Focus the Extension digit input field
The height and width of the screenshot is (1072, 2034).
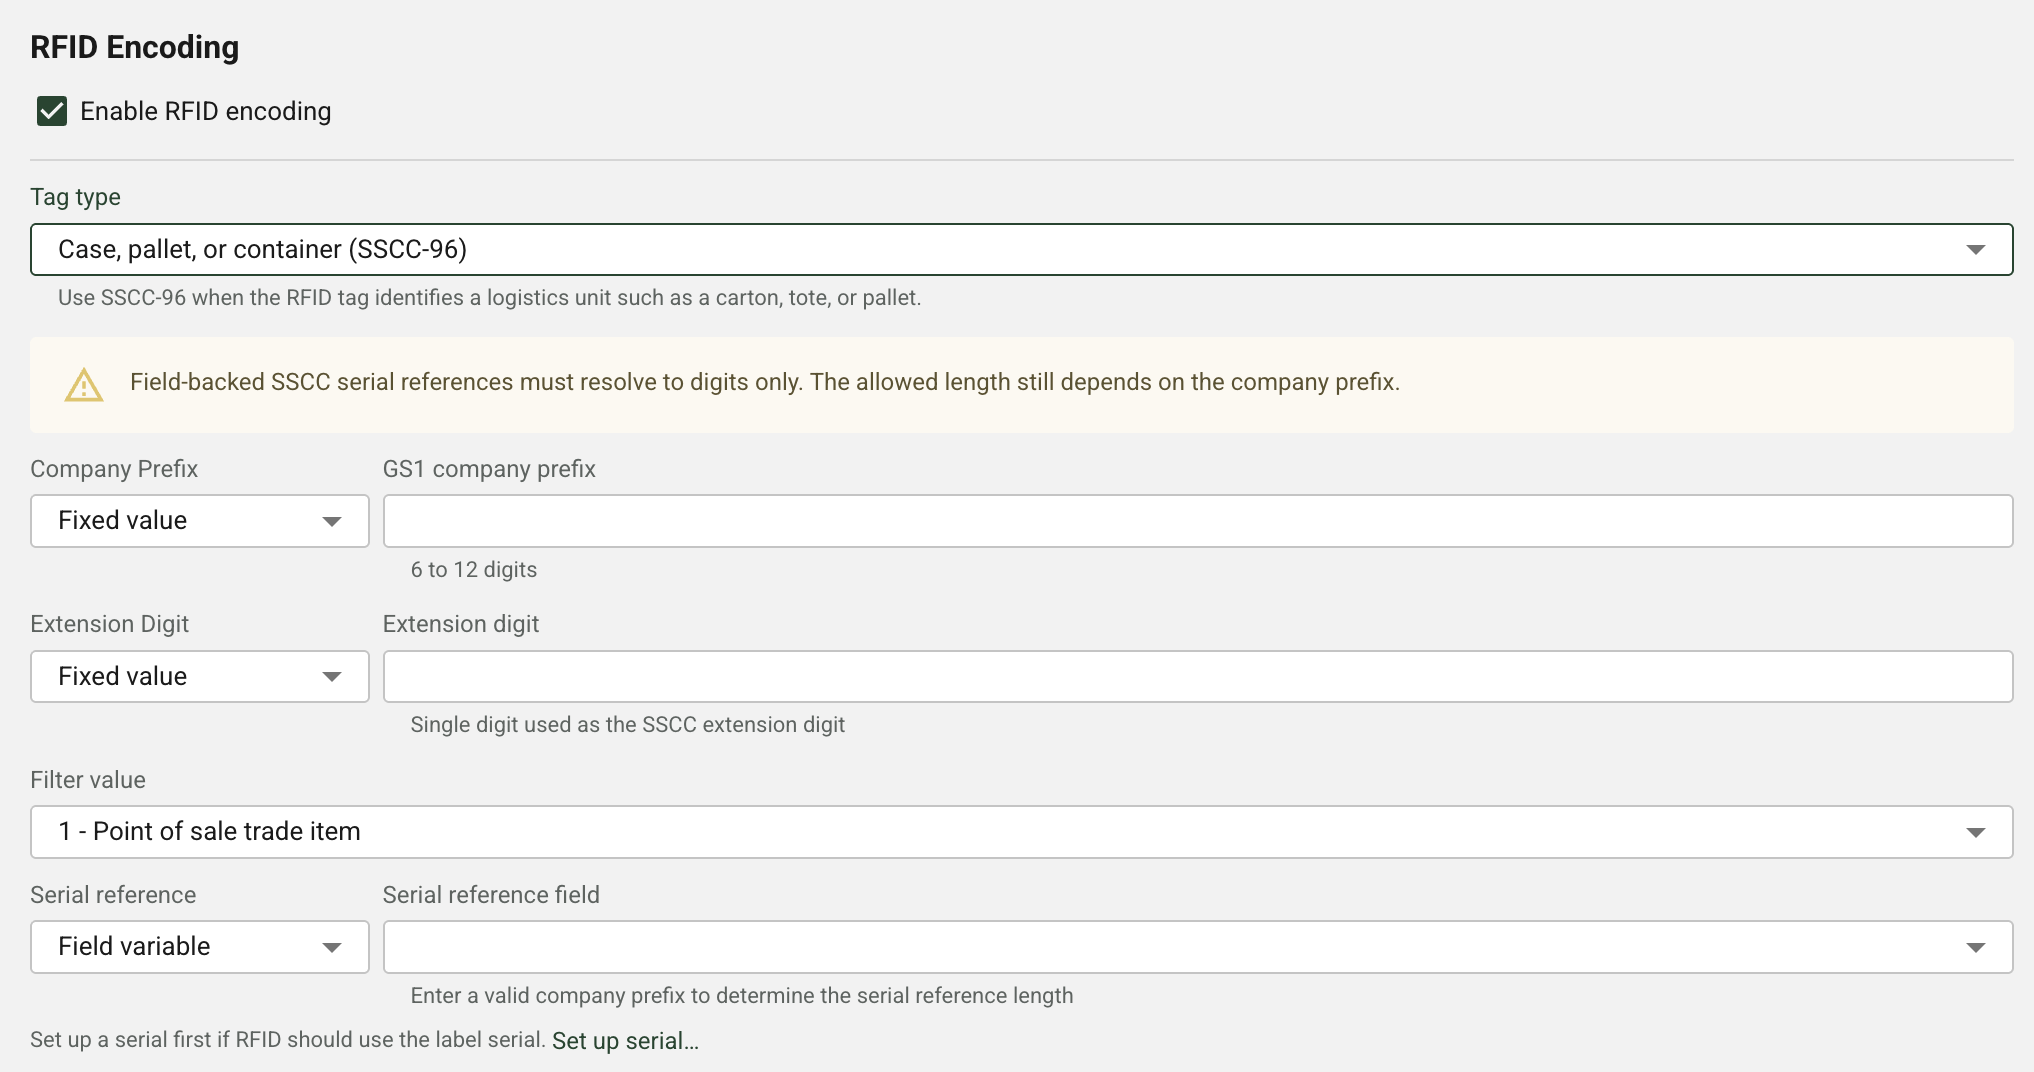click(1197, 676)
